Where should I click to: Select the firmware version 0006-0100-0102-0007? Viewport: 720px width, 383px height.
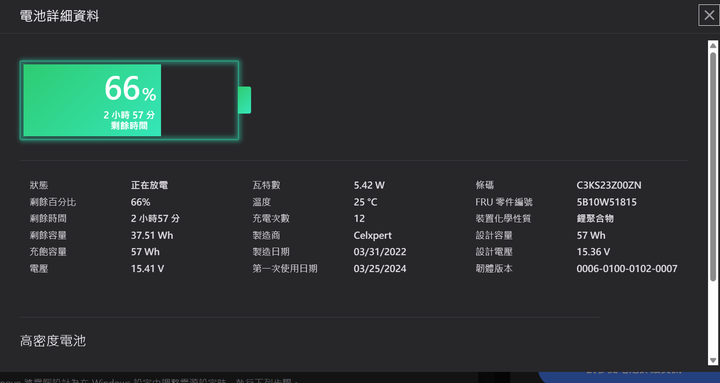click(627, 269)
